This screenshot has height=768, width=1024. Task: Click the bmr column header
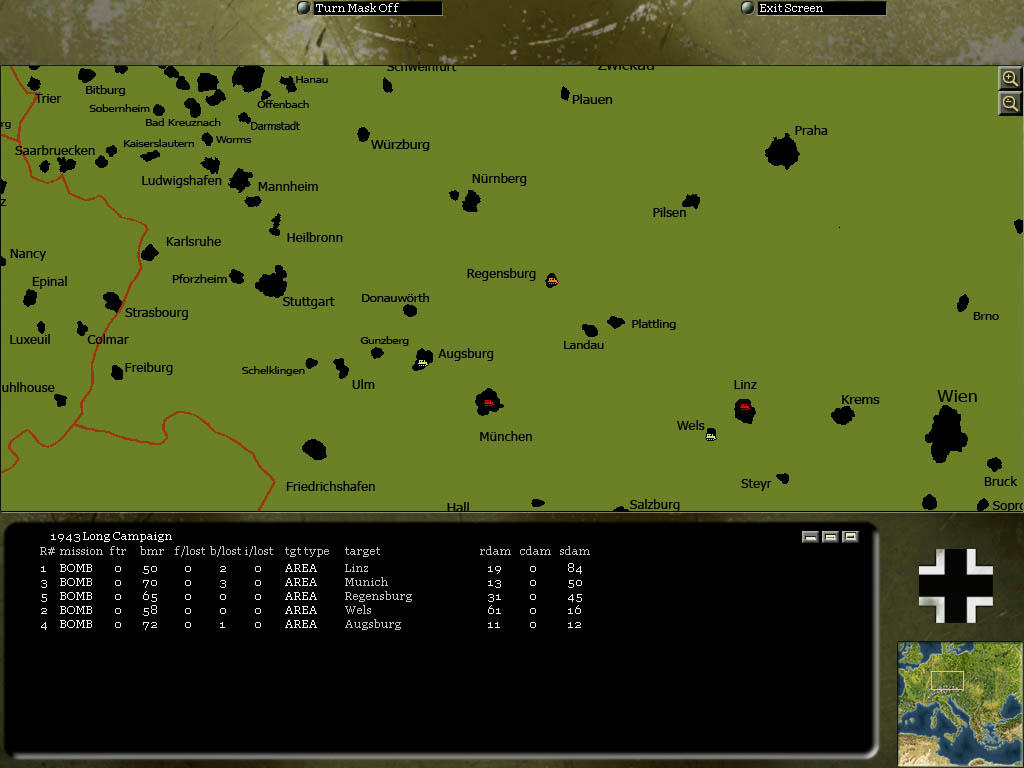152,551
